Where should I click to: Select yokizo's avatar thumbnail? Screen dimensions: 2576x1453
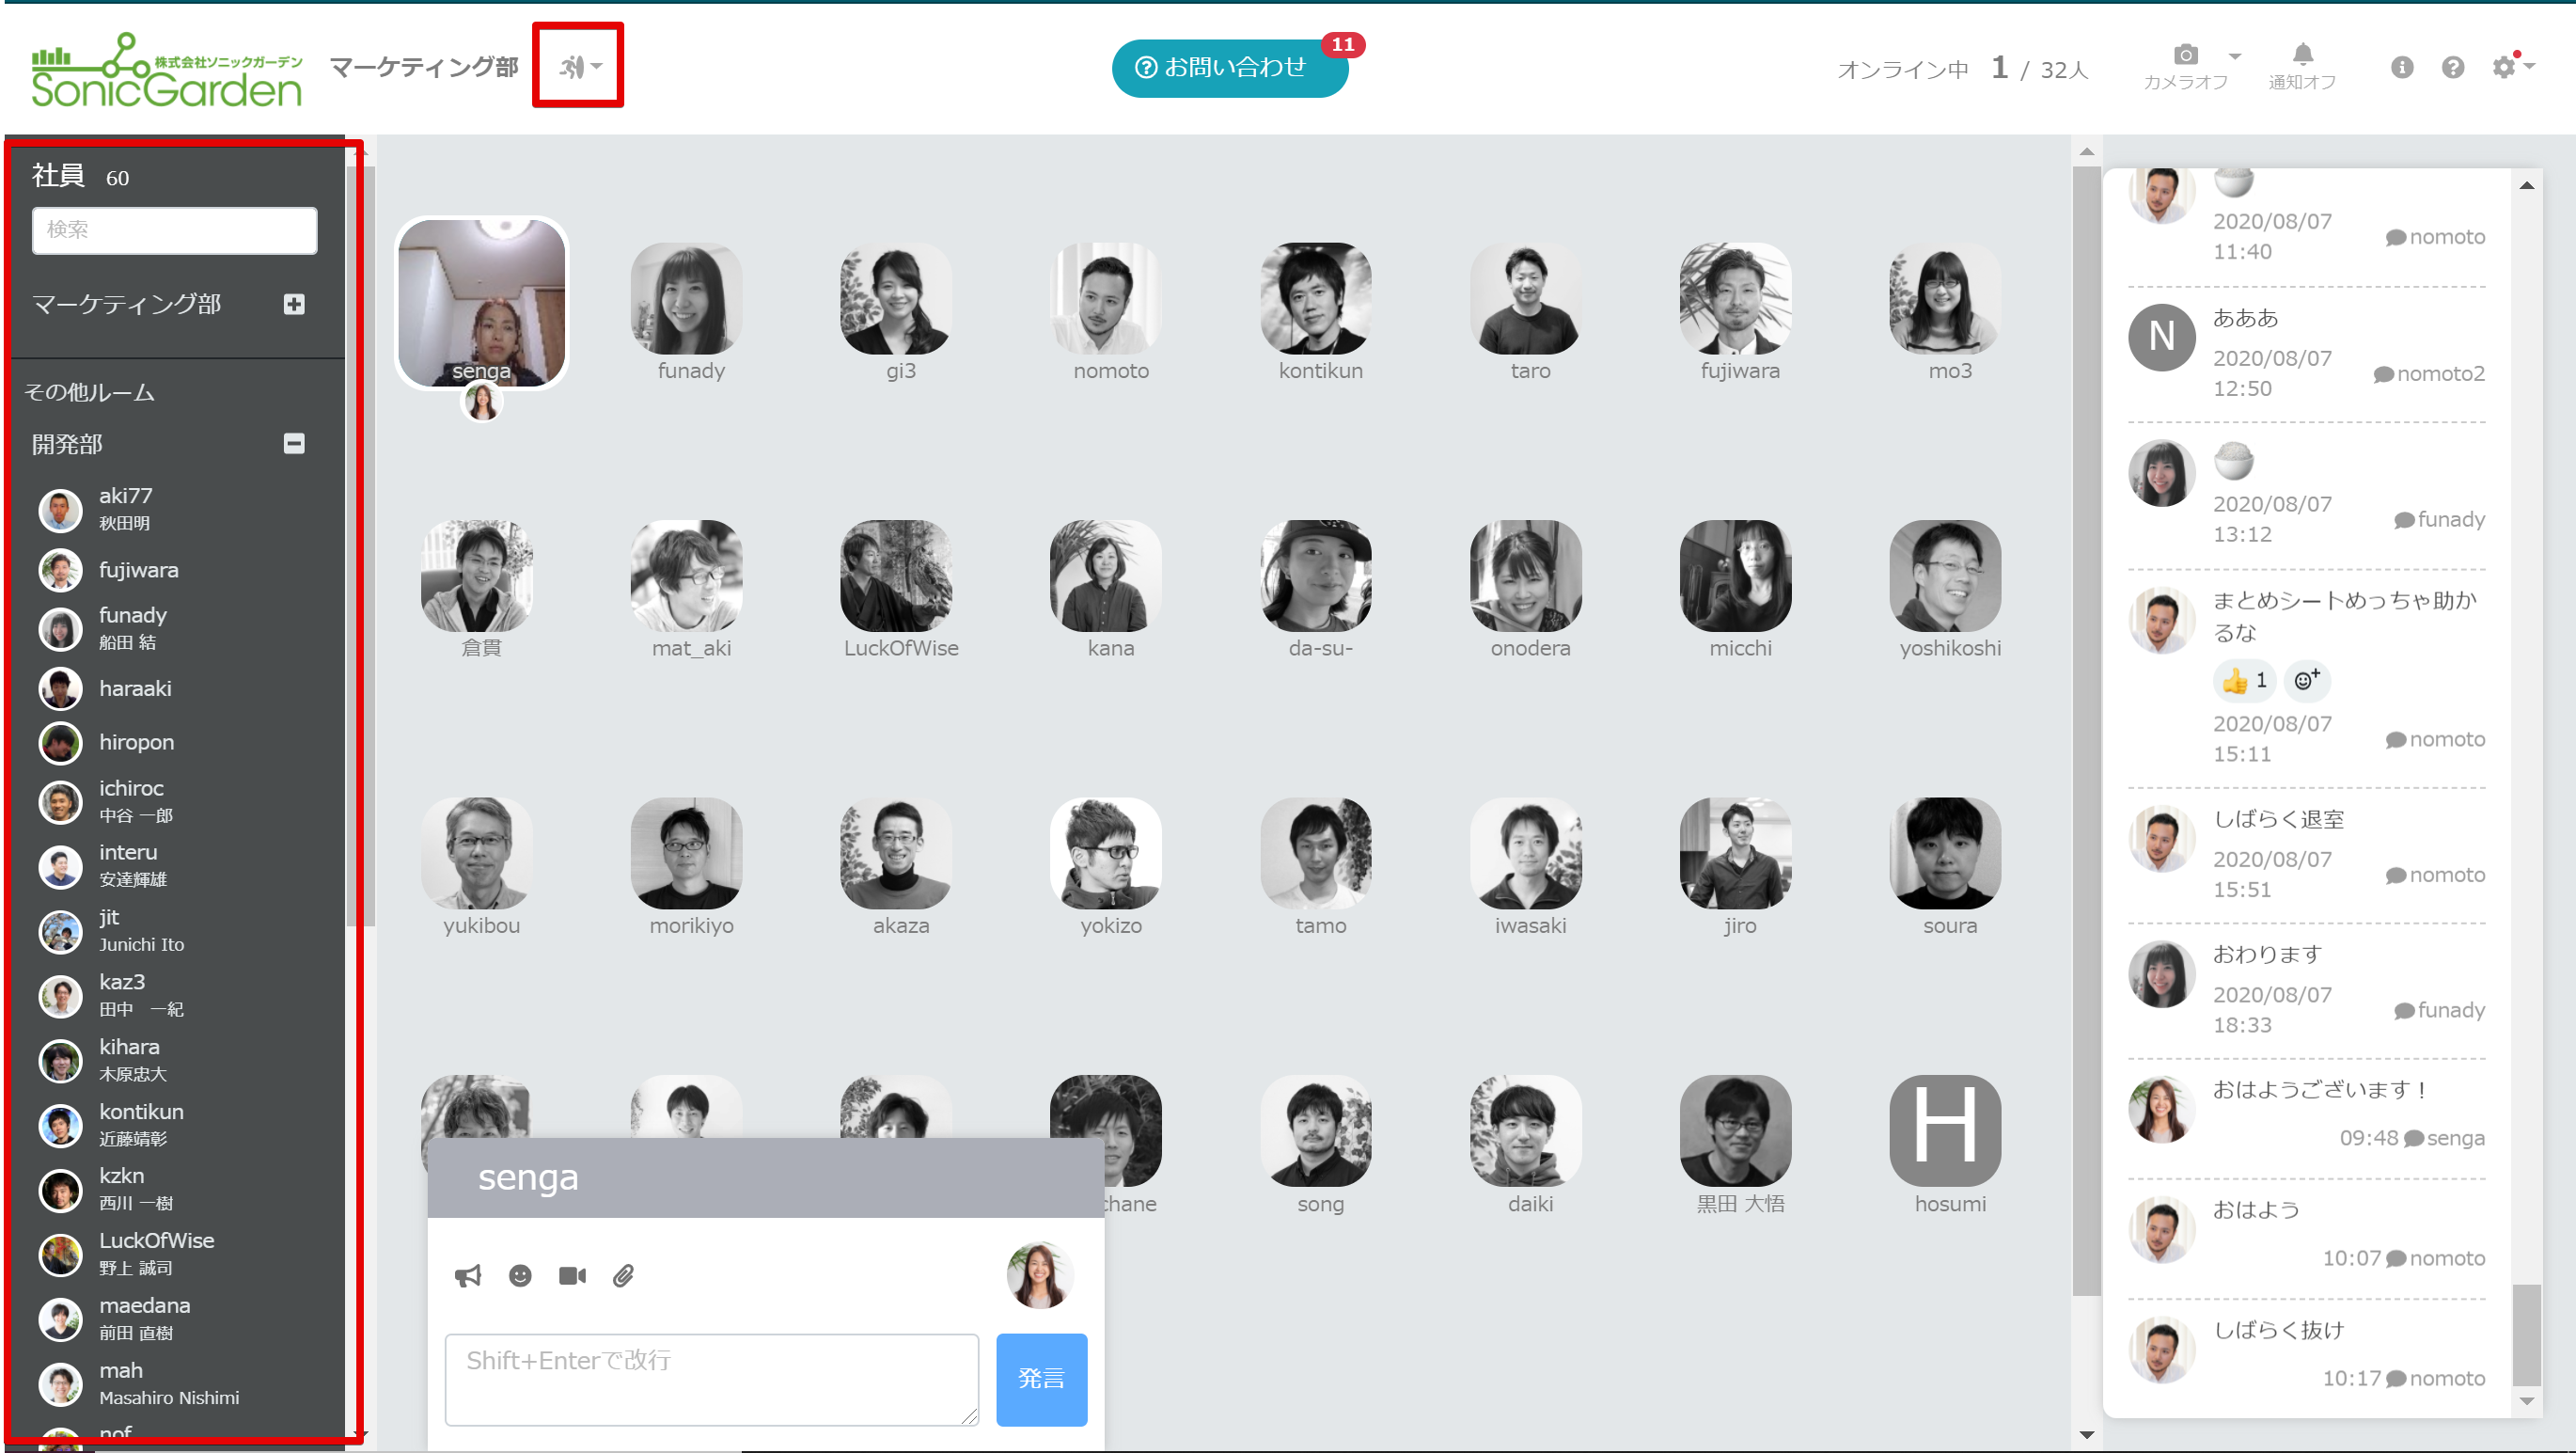(x=1105, y=852)
